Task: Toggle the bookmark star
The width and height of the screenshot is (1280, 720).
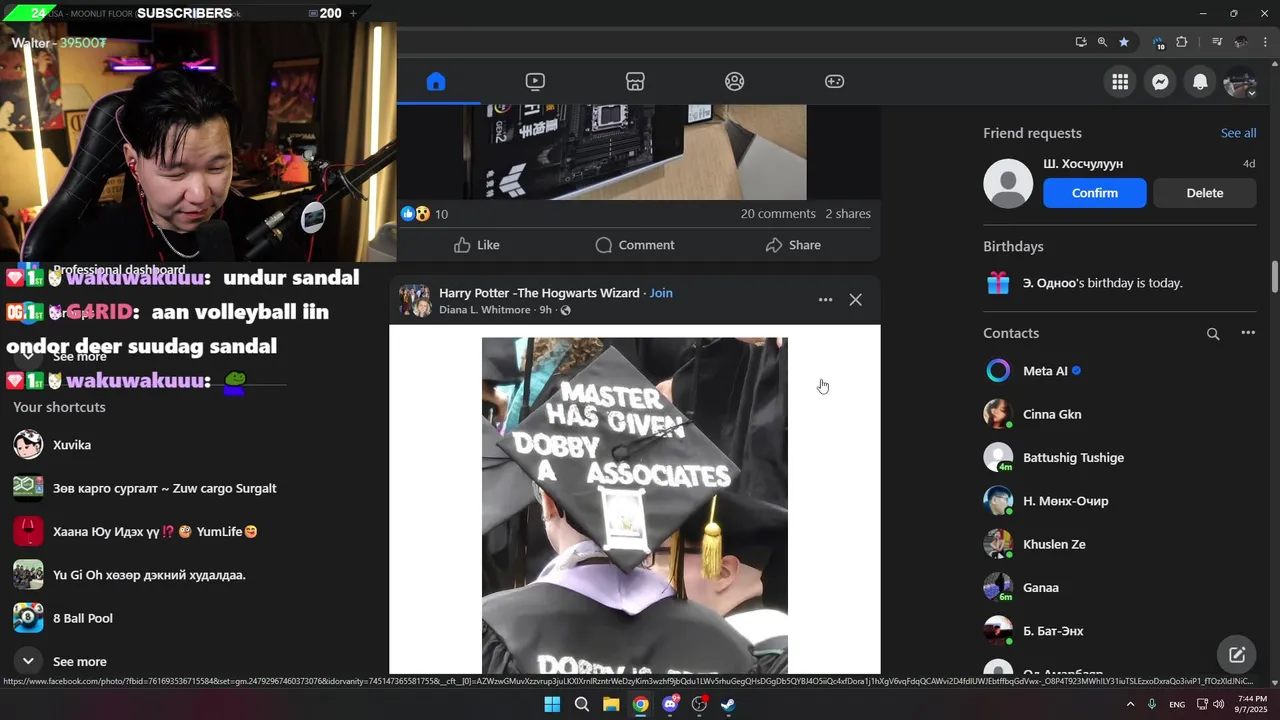Action: coord(1124,42)
